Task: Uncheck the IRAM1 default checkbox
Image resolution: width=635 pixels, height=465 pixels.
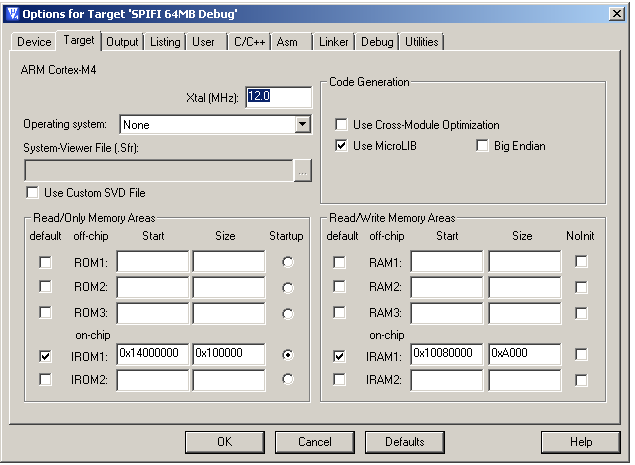Action: (339, 356)
